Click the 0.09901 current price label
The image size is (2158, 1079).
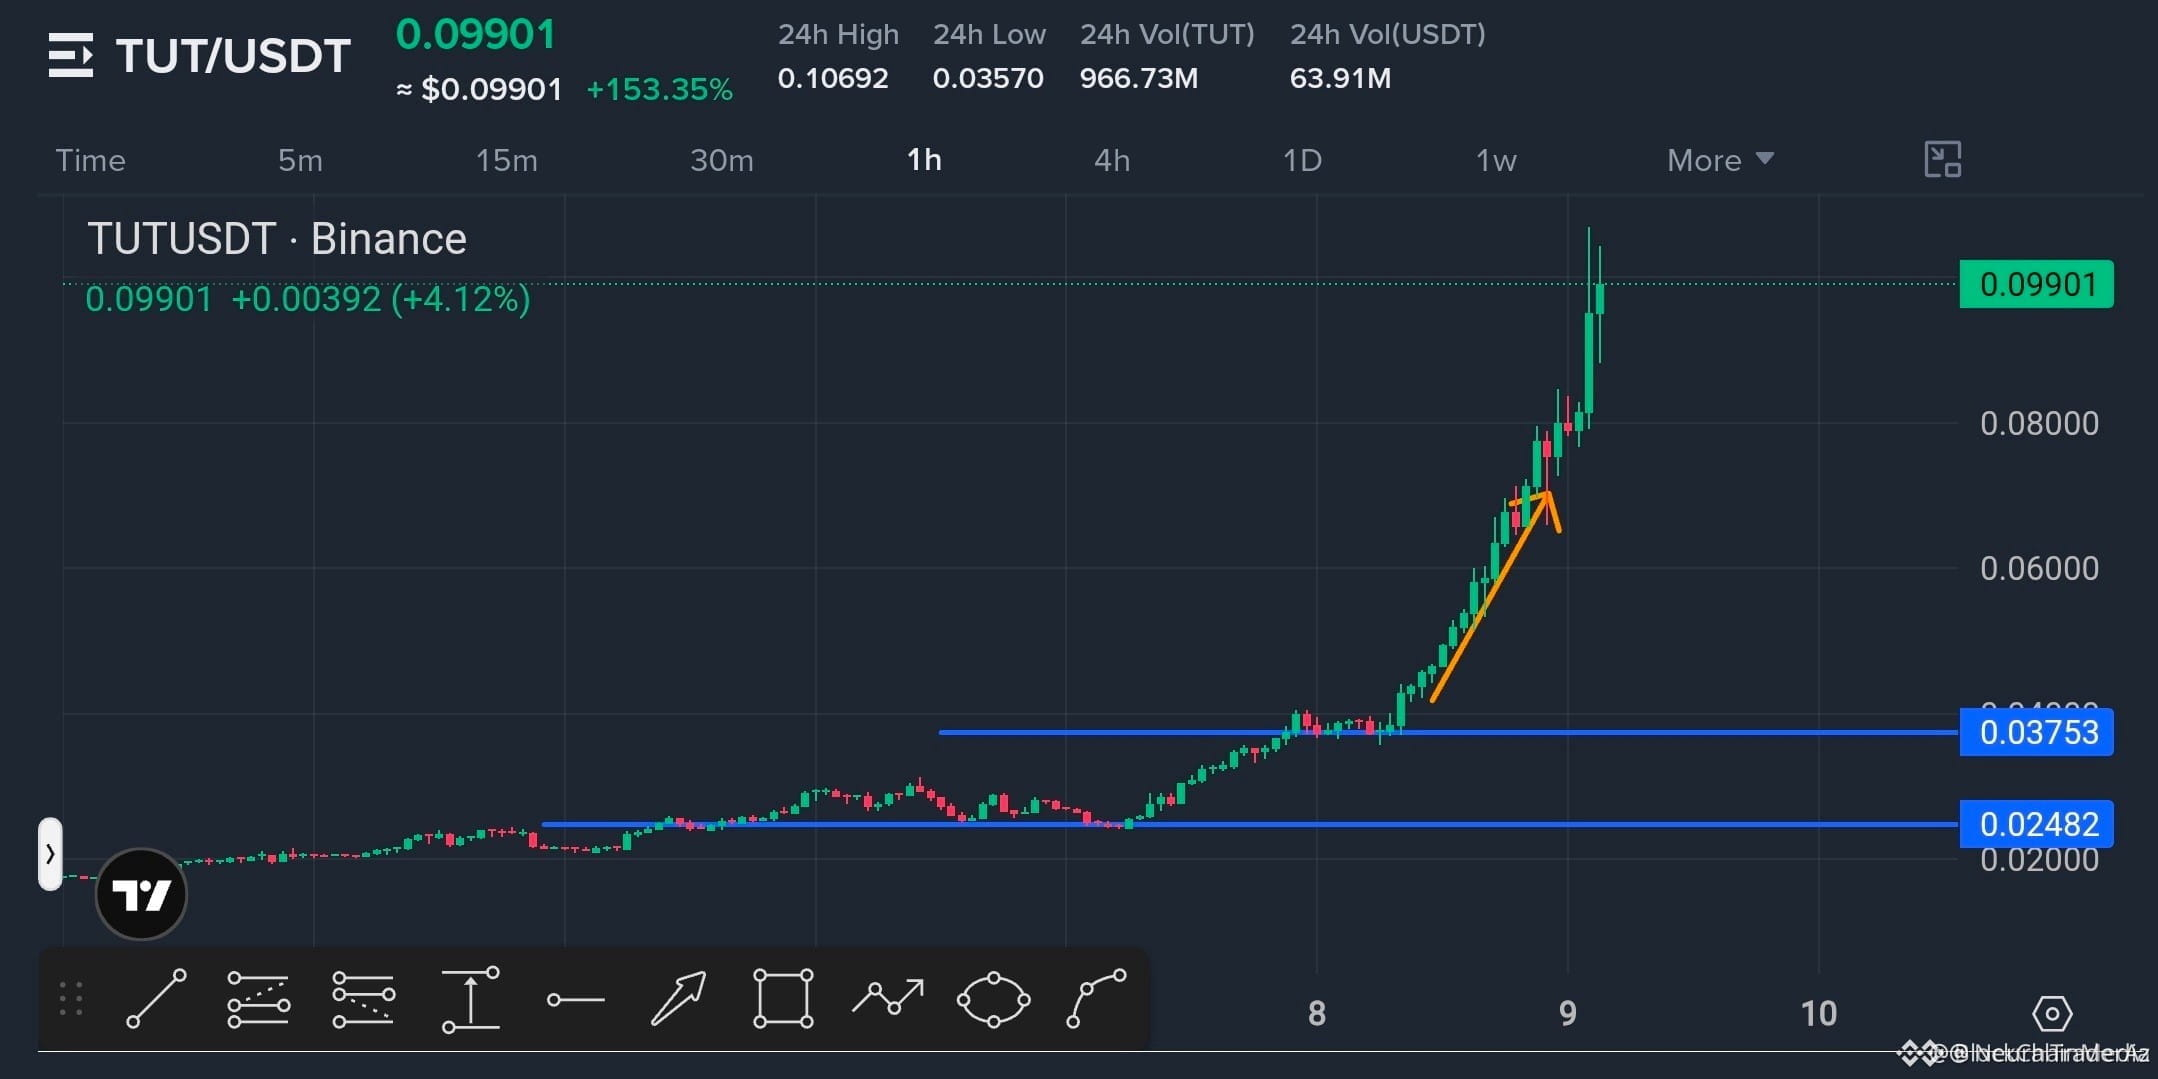(2037, 284)
